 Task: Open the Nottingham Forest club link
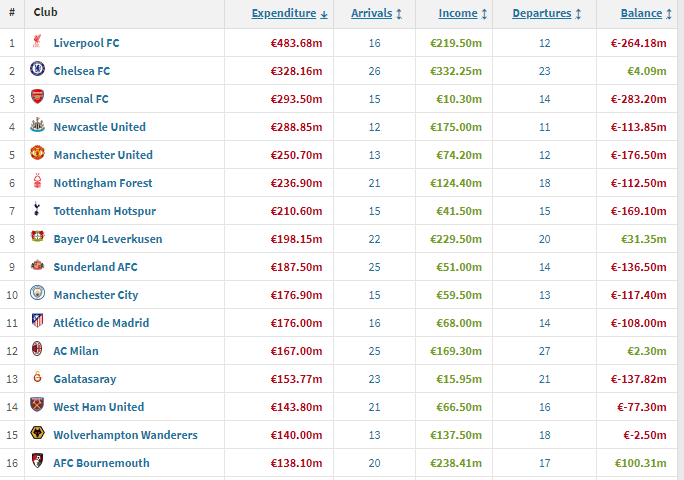pos(103,183)
